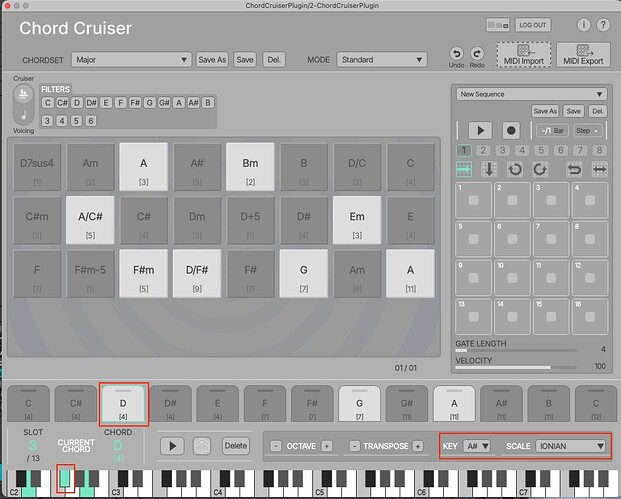
Task: Open the SCALE IONIAN dropdown
Action: point(570,446)
